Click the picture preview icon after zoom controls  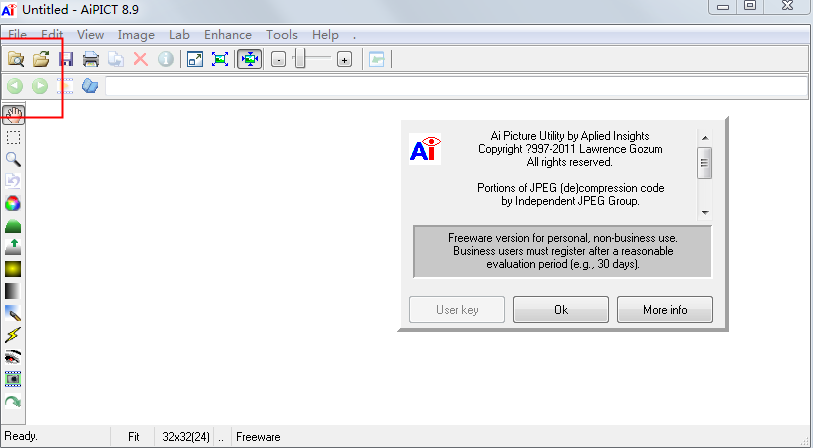[376, 59]
